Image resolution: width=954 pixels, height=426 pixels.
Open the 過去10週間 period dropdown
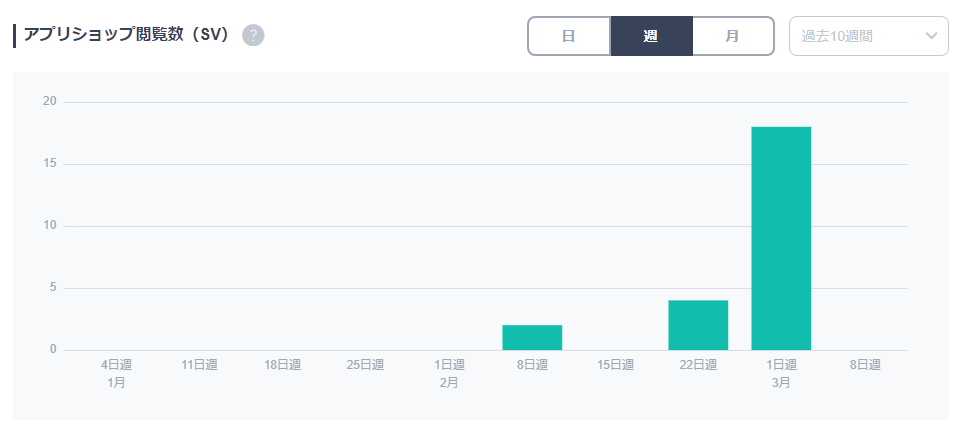coord(855,36)
